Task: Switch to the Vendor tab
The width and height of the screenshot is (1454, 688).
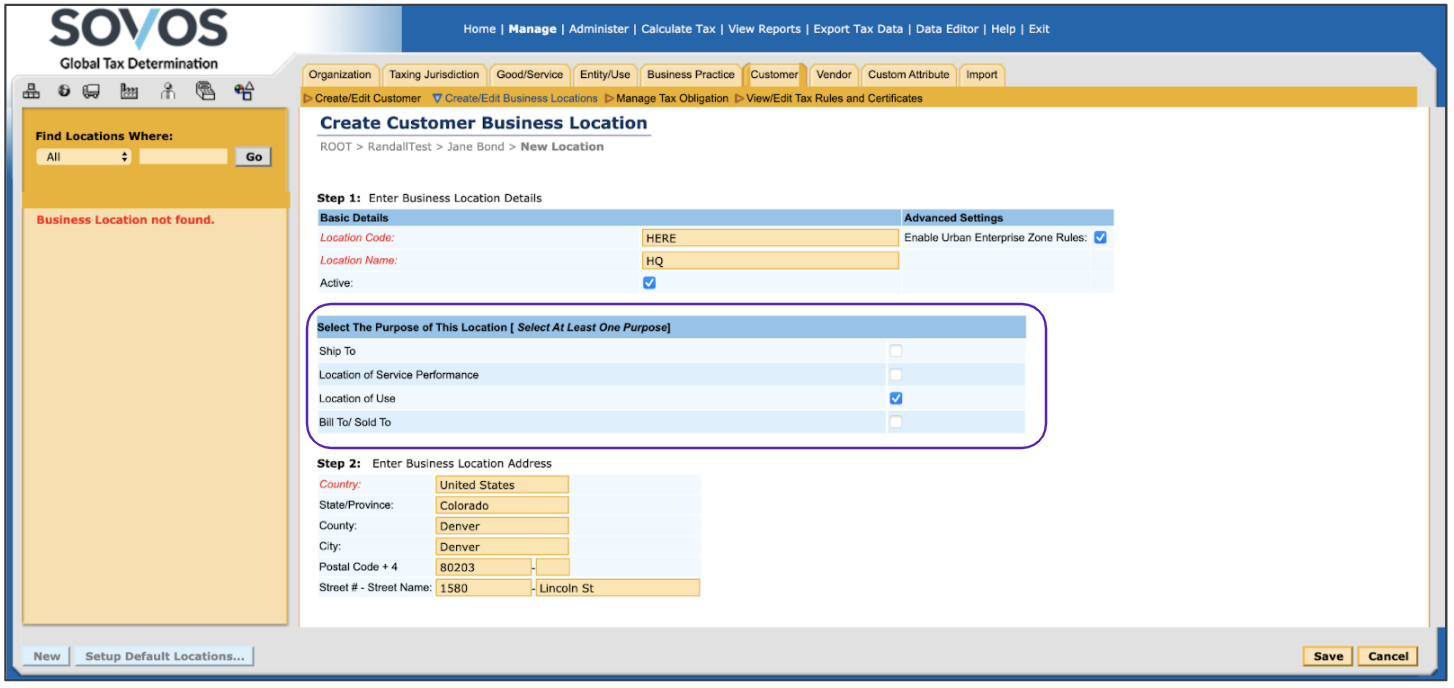Action: 833,75
